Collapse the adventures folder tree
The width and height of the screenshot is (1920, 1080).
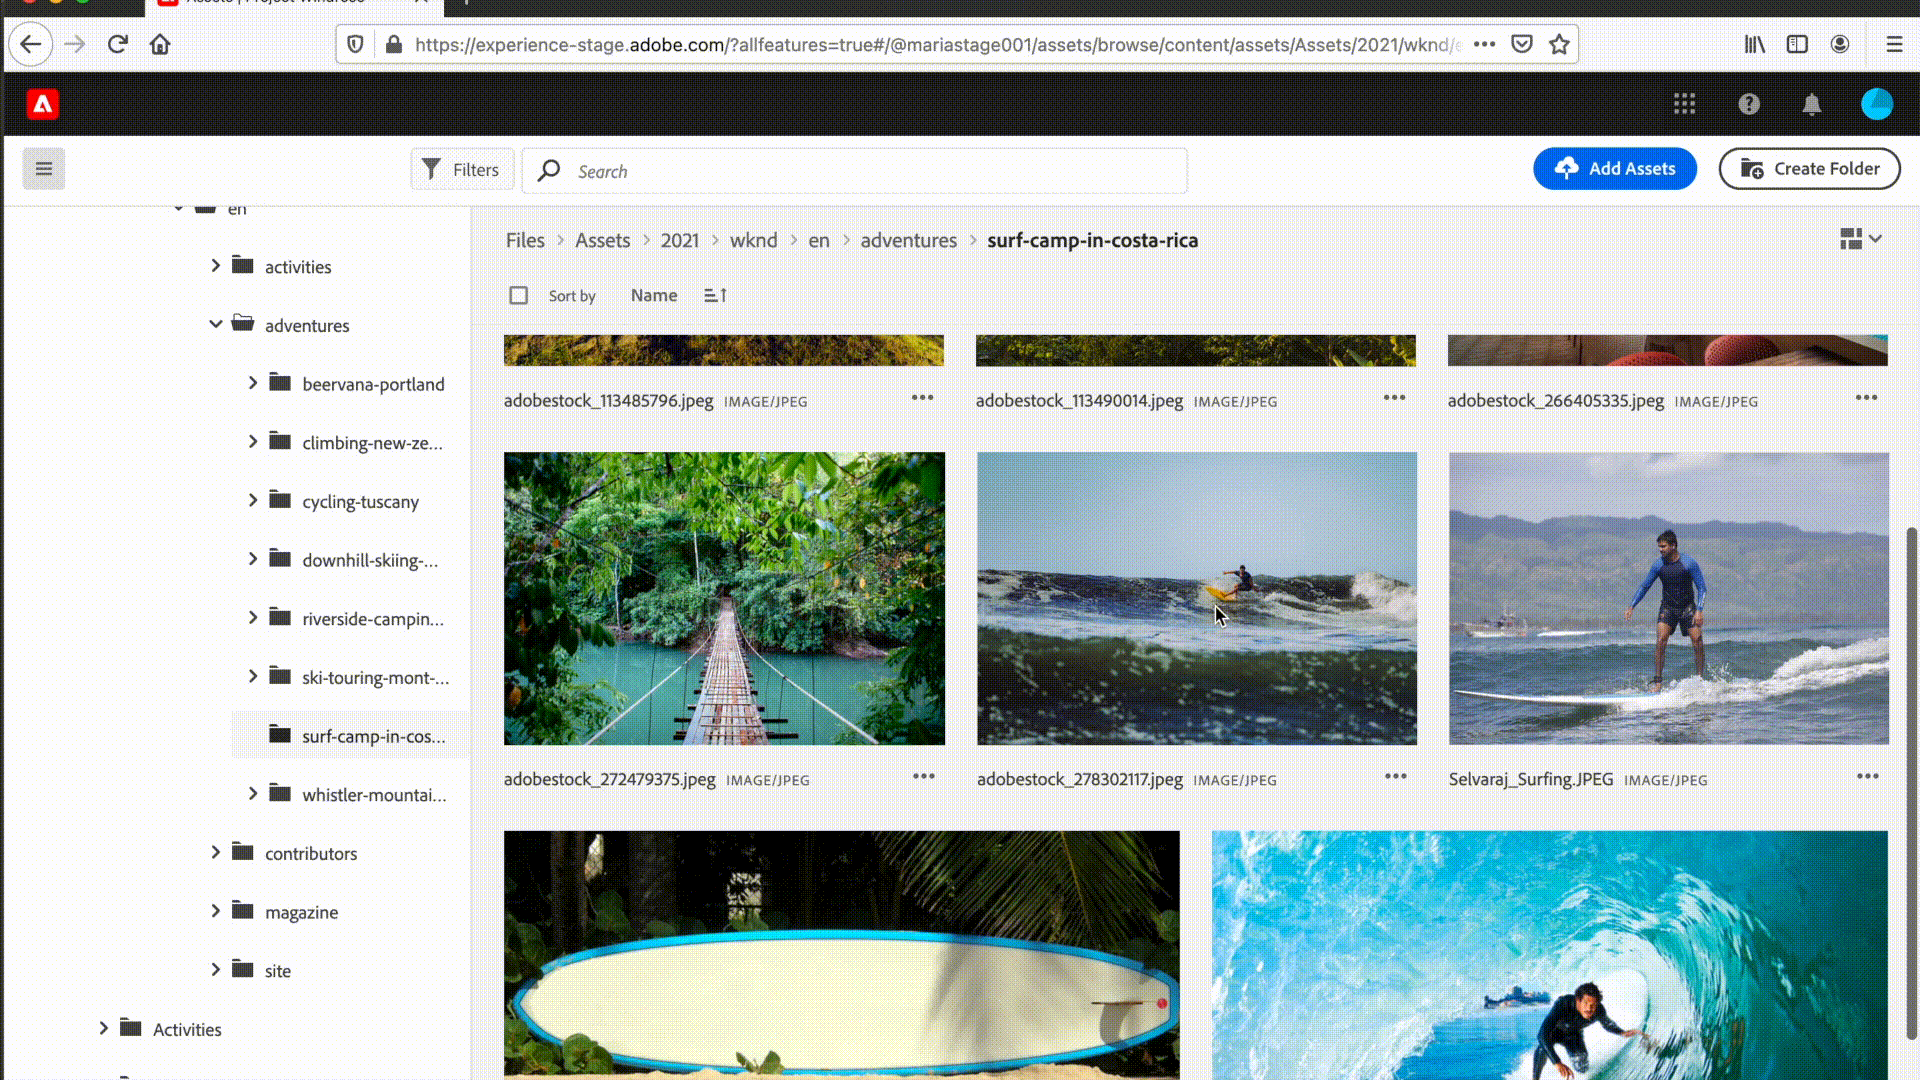point(215,324)
